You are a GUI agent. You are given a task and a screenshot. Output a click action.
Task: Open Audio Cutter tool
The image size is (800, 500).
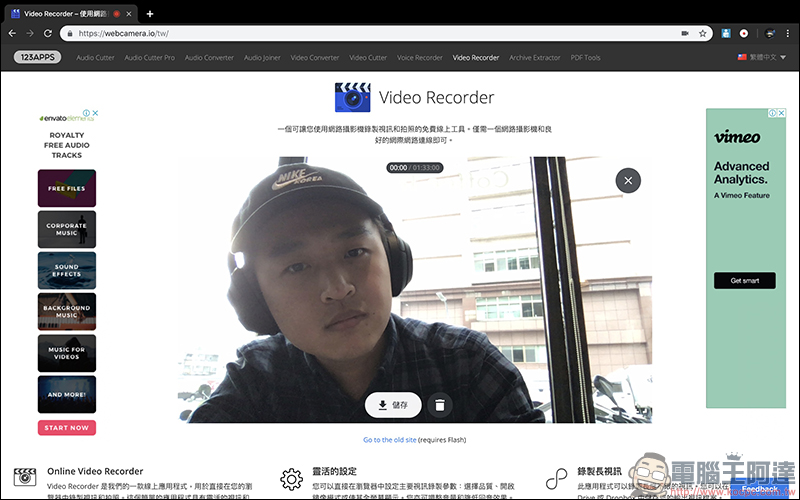coord(95,58)
